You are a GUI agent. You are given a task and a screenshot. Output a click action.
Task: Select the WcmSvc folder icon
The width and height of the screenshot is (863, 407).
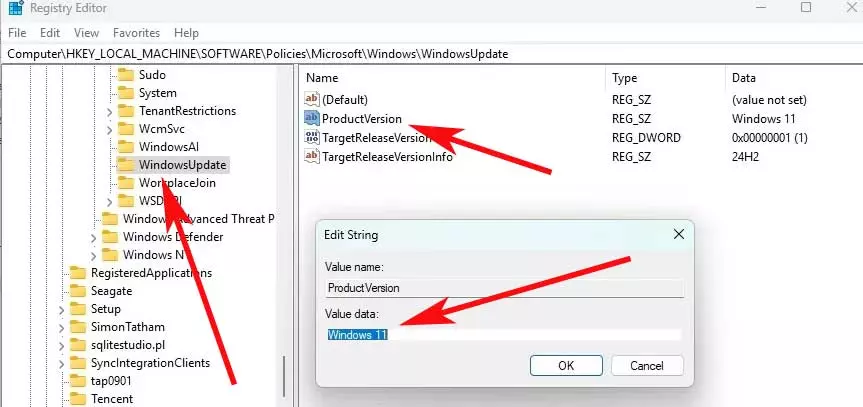pyautogui.click(x=126, y=129)
